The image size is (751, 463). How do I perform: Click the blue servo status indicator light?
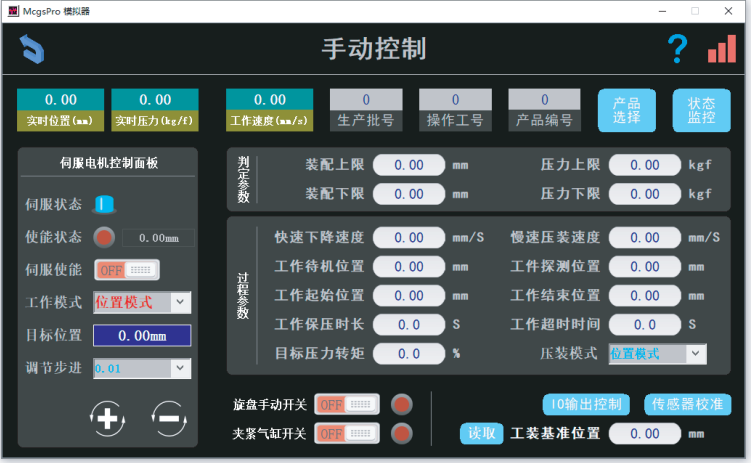[105, 204]
